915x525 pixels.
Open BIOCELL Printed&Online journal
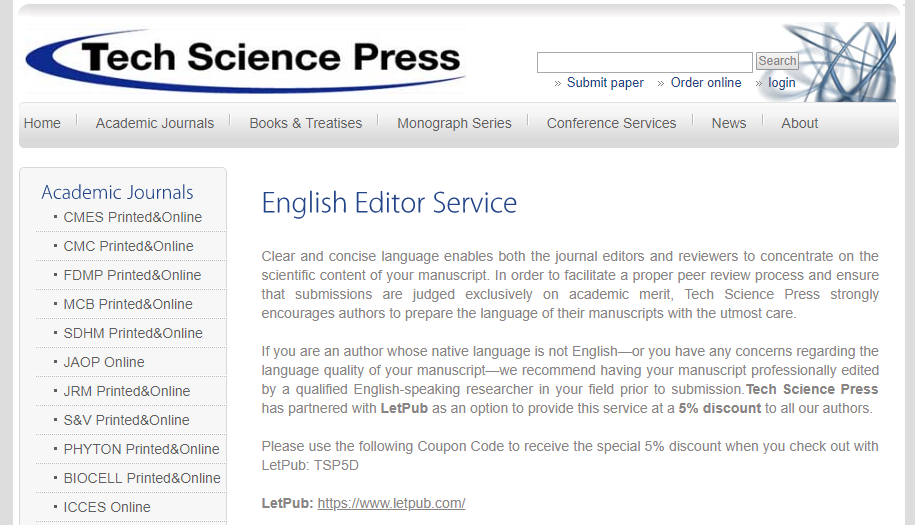pyautogui.click(x=142, y=478)
